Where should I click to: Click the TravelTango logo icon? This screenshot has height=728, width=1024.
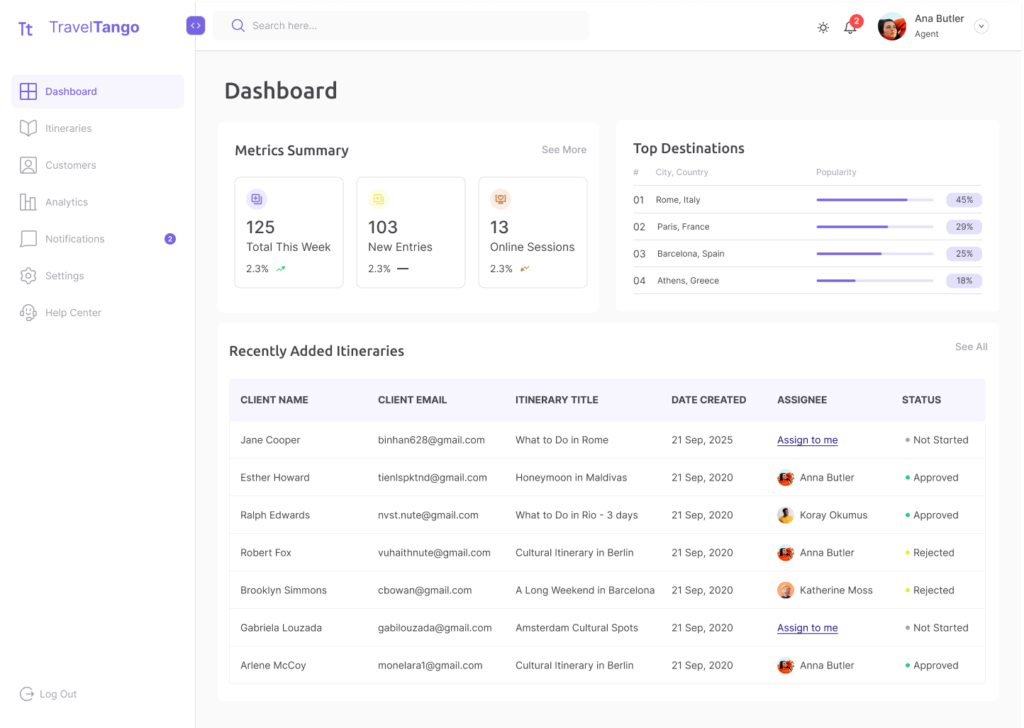(x=26, y=28)
